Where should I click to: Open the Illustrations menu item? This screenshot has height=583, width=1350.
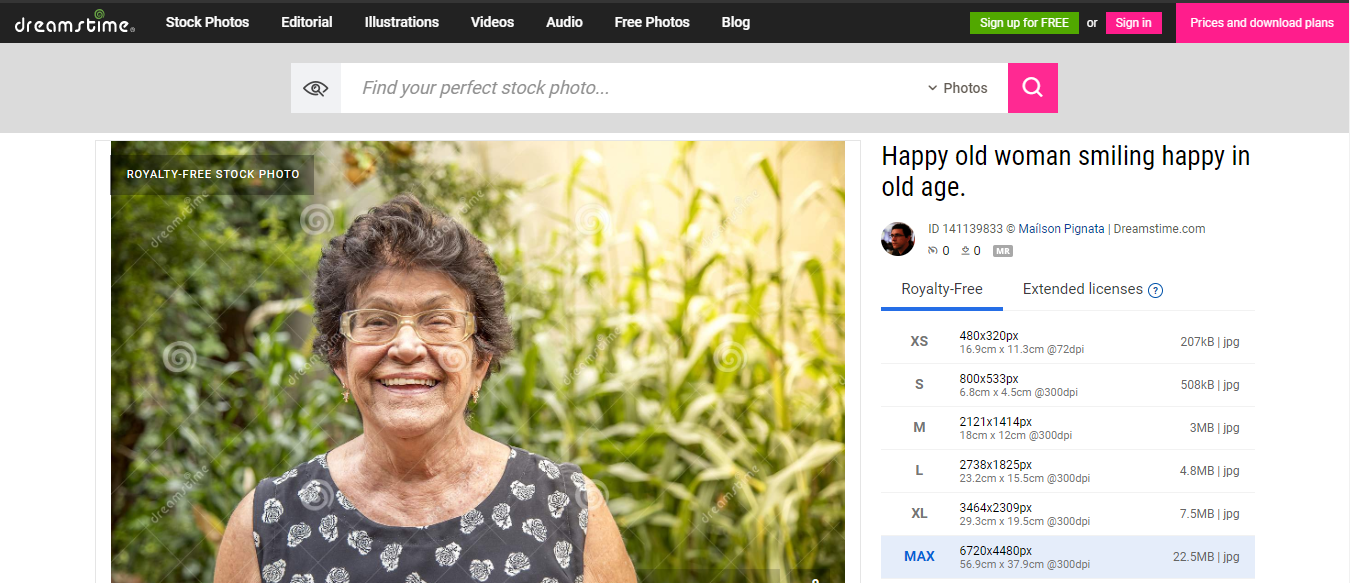tap(402, 22)
